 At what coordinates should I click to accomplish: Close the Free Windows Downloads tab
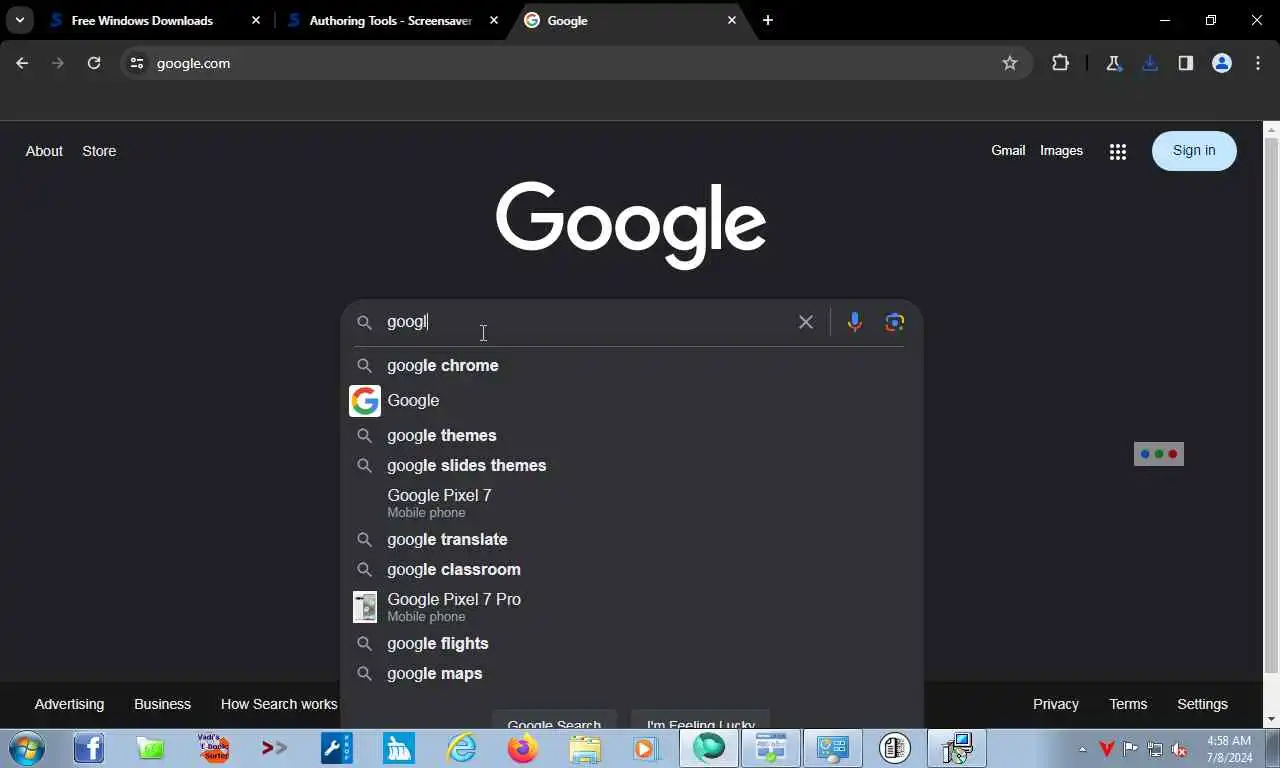(x=256, y=20)
